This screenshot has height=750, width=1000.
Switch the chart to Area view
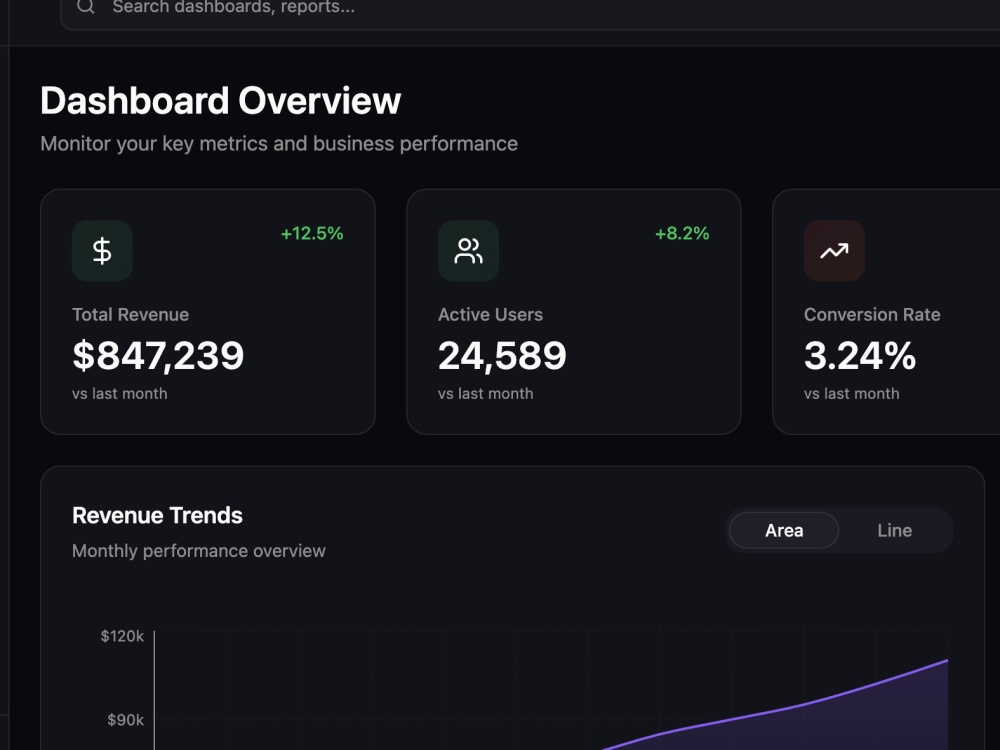click(784, 530)
